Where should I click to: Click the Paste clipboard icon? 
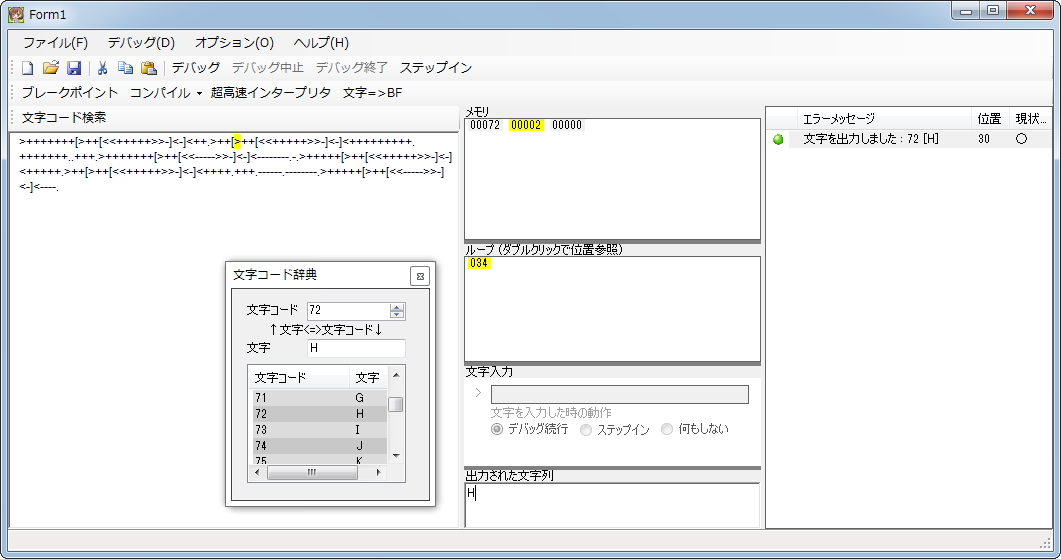(x=149, y=68)
